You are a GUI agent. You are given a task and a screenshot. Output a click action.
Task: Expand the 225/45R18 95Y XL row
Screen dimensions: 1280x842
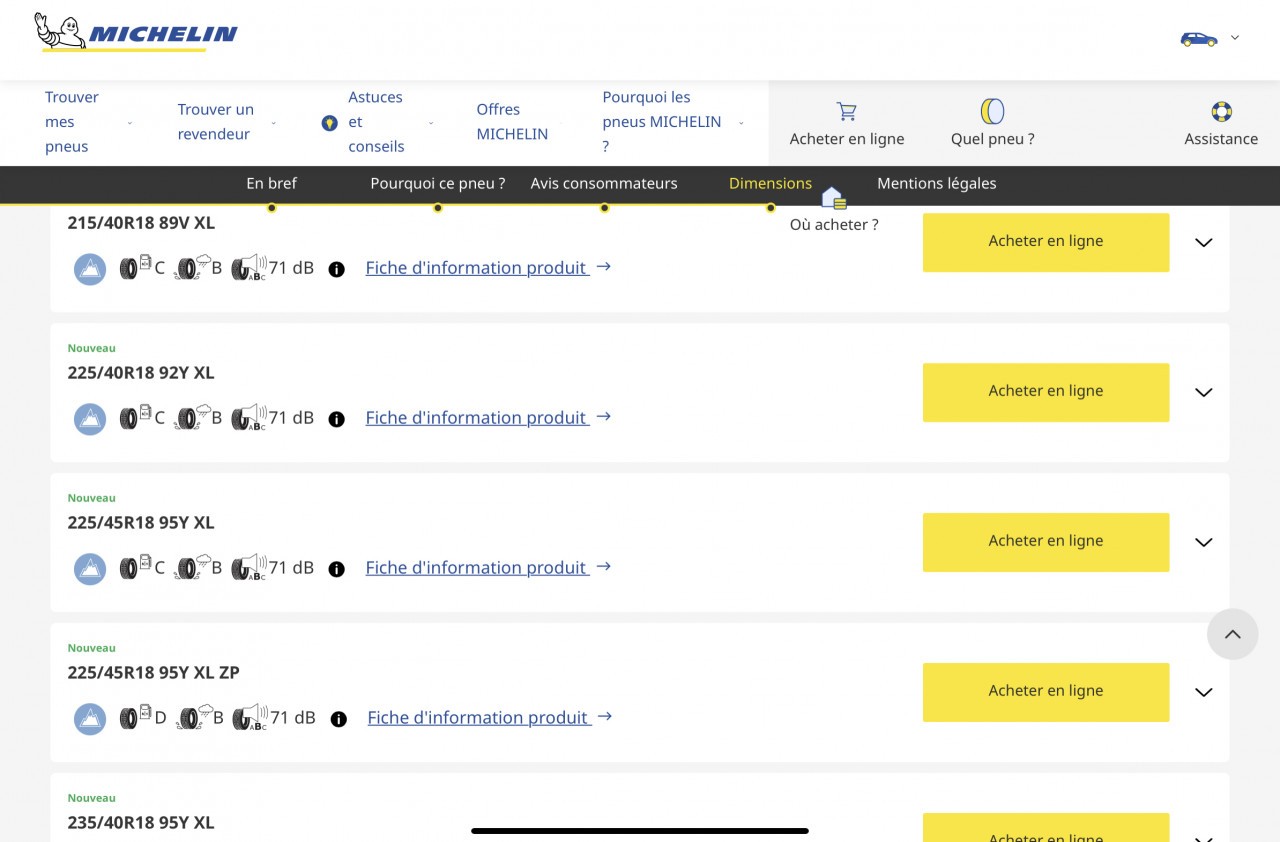(x=1204, y=543)
